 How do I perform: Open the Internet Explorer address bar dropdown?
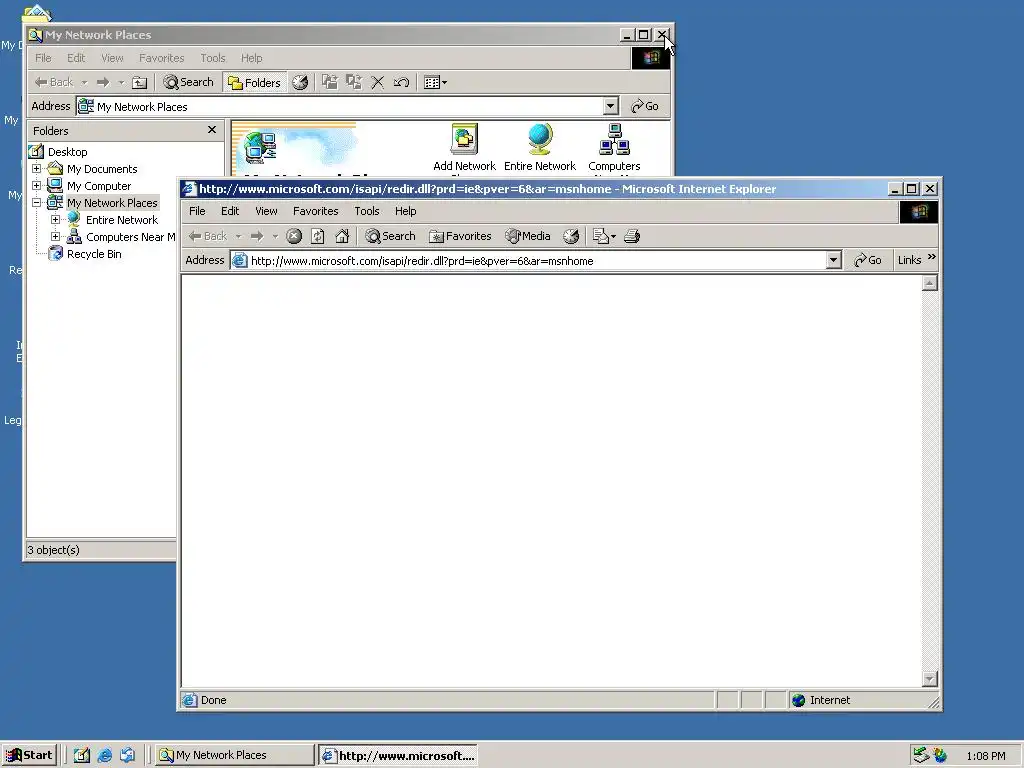(x=833, y=261)
